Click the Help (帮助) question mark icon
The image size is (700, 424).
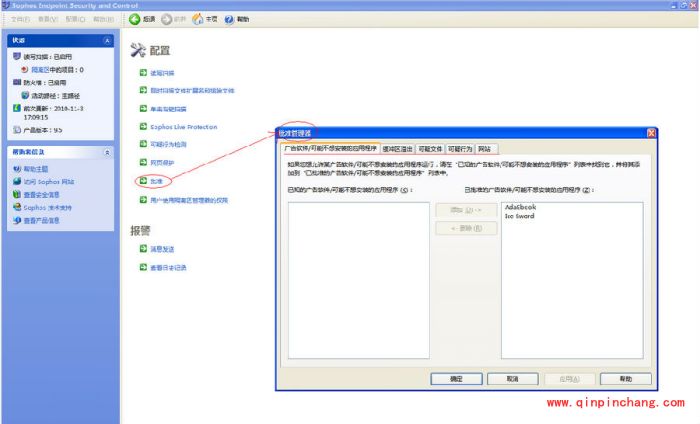[x=229, y=20]
